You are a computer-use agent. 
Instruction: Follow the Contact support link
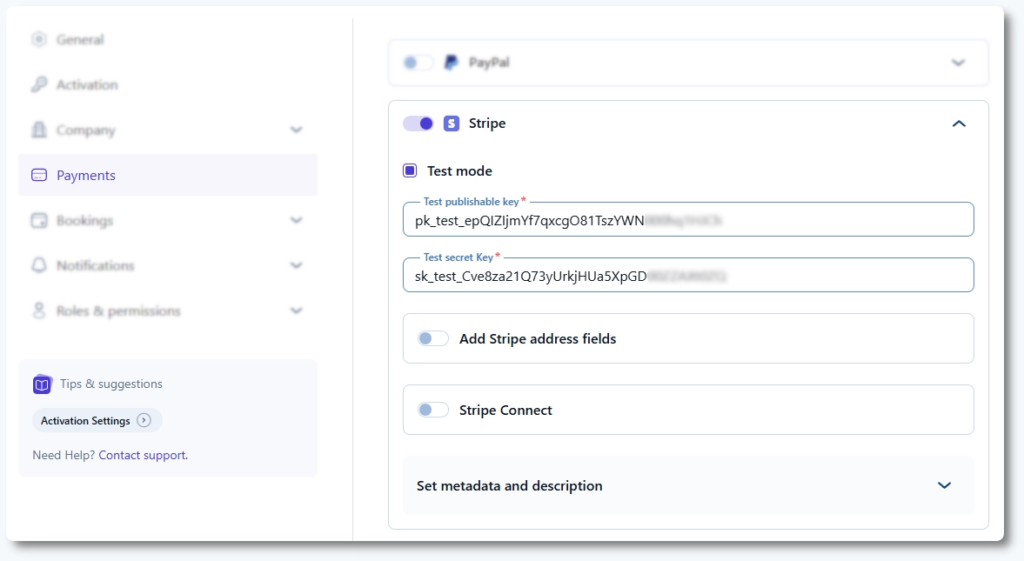142,455
